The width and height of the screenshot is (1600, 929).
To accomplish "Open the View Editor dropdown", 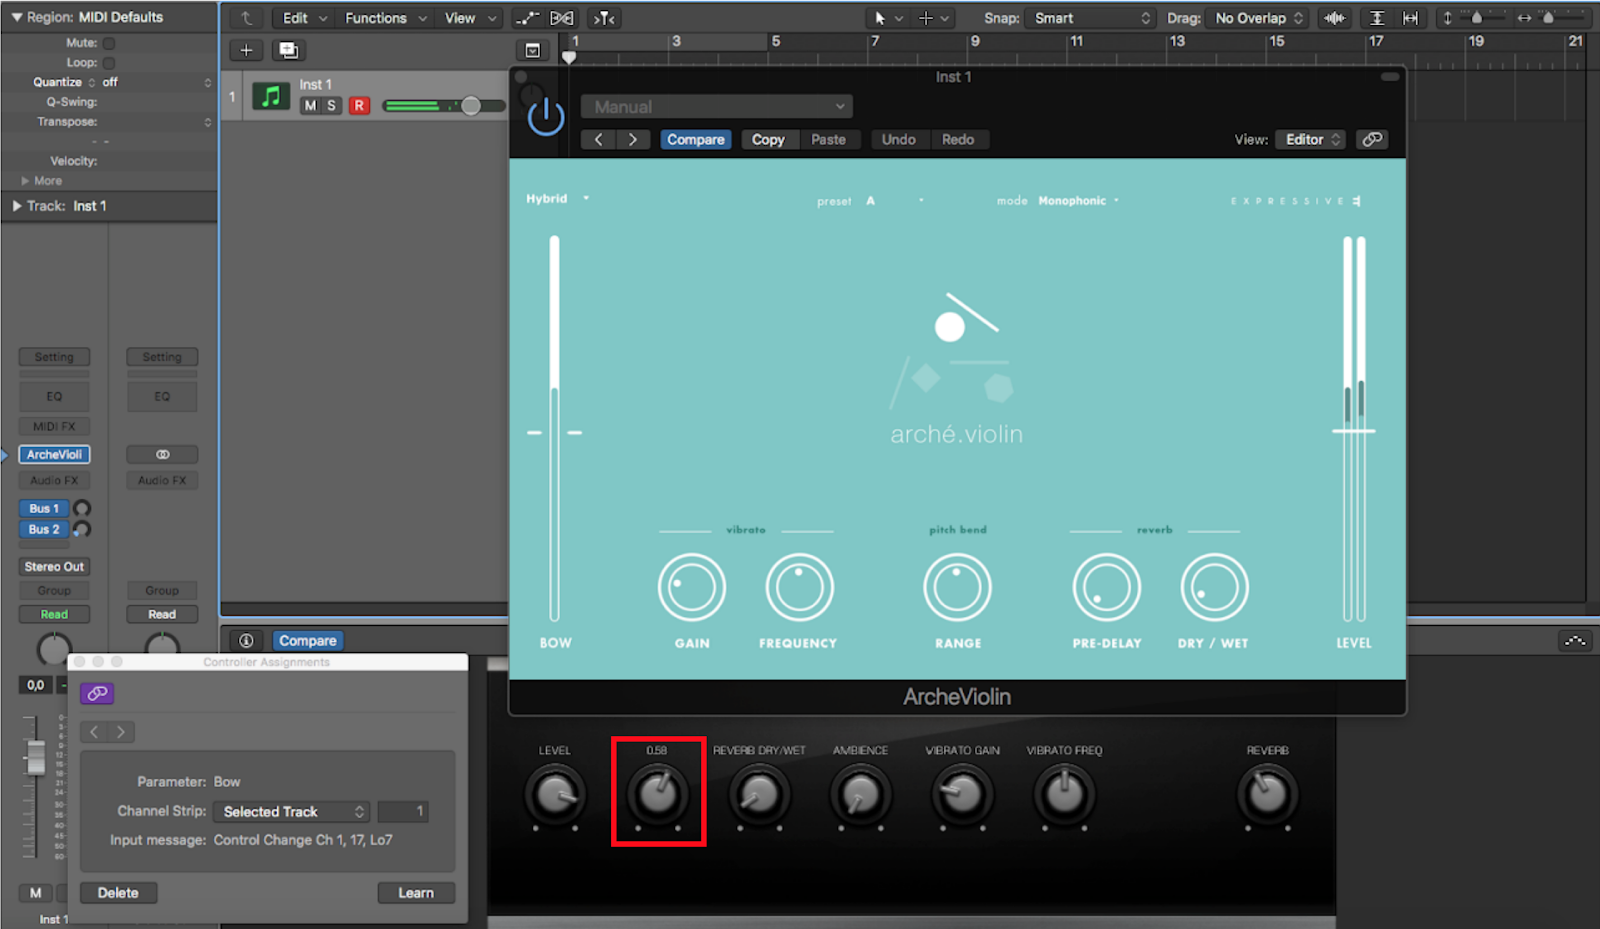I will [x=1311, y=139].
